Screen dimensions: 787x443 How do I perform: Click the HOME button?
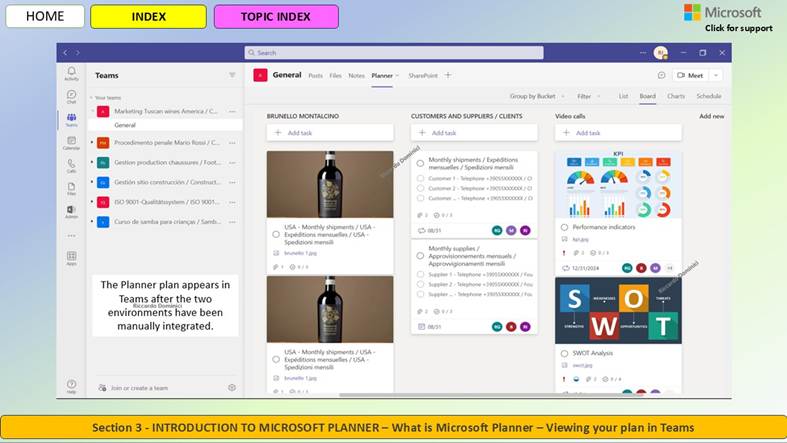click(45, 17)
